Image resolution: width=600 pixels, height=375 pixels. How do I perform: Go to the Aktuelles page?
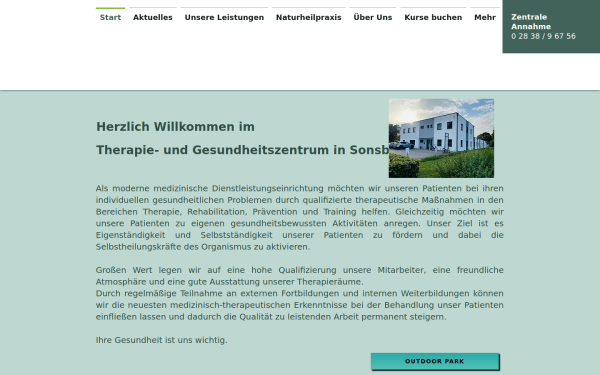(153, 17)
